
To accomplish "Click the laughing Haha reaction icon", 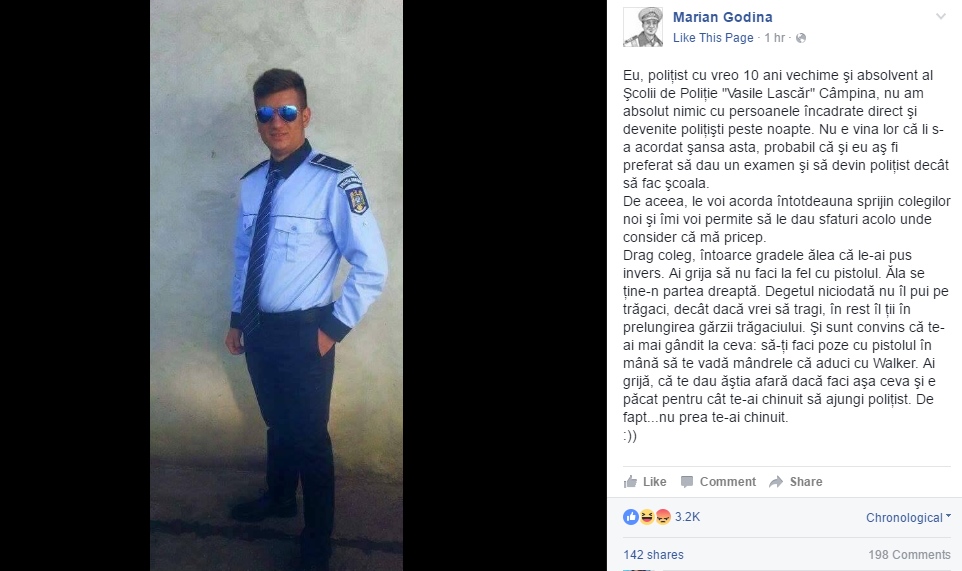I will pos(647,517).
